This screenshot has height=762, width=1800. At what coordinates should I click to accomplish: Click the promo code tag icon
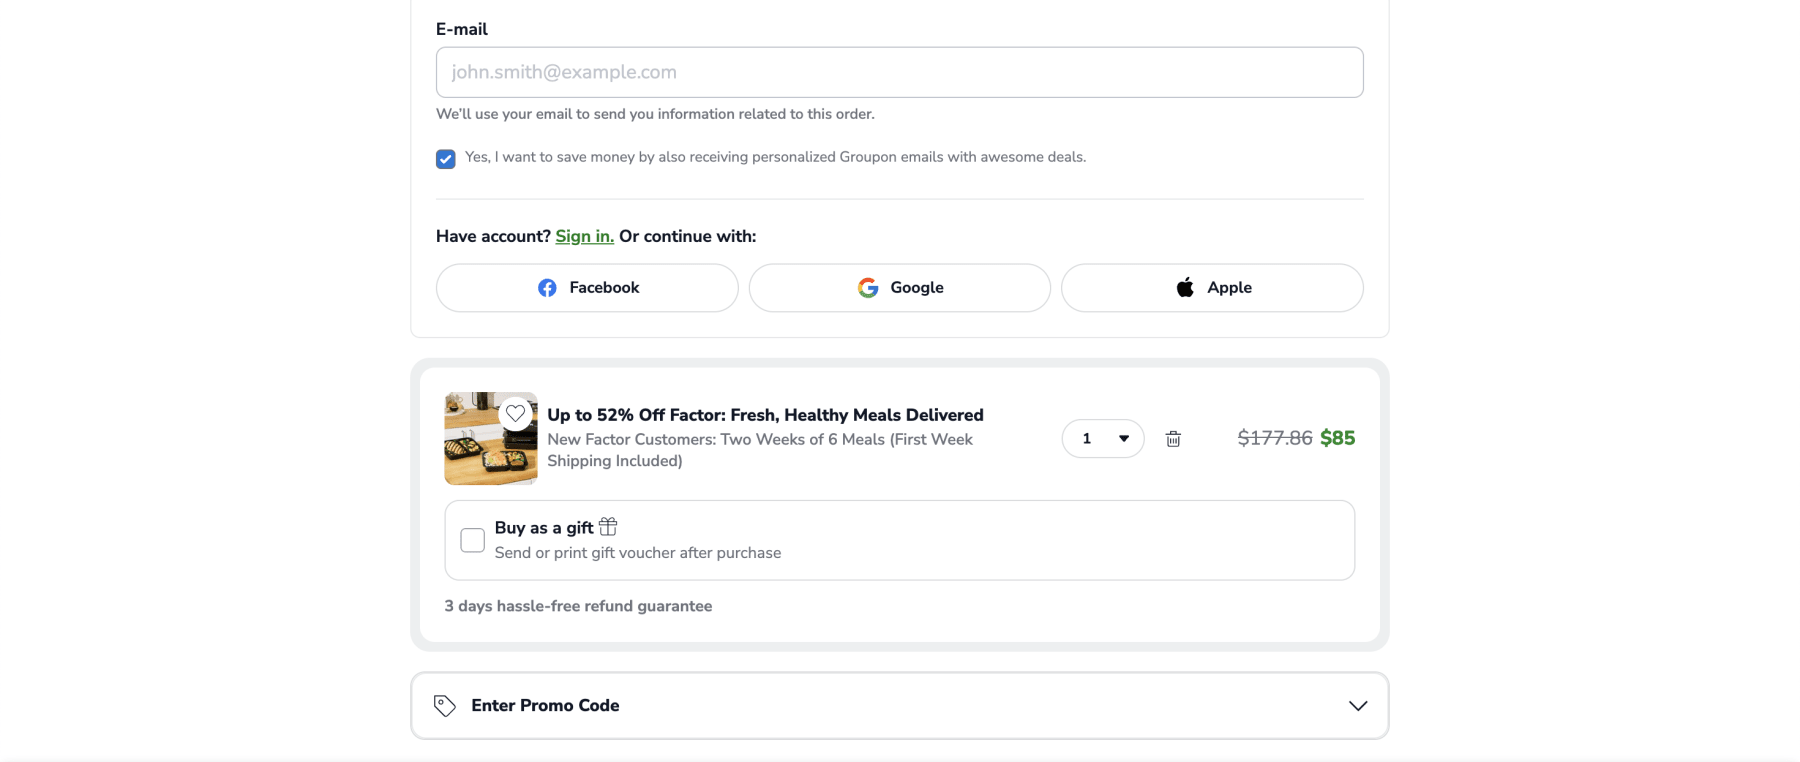point(445,706)
